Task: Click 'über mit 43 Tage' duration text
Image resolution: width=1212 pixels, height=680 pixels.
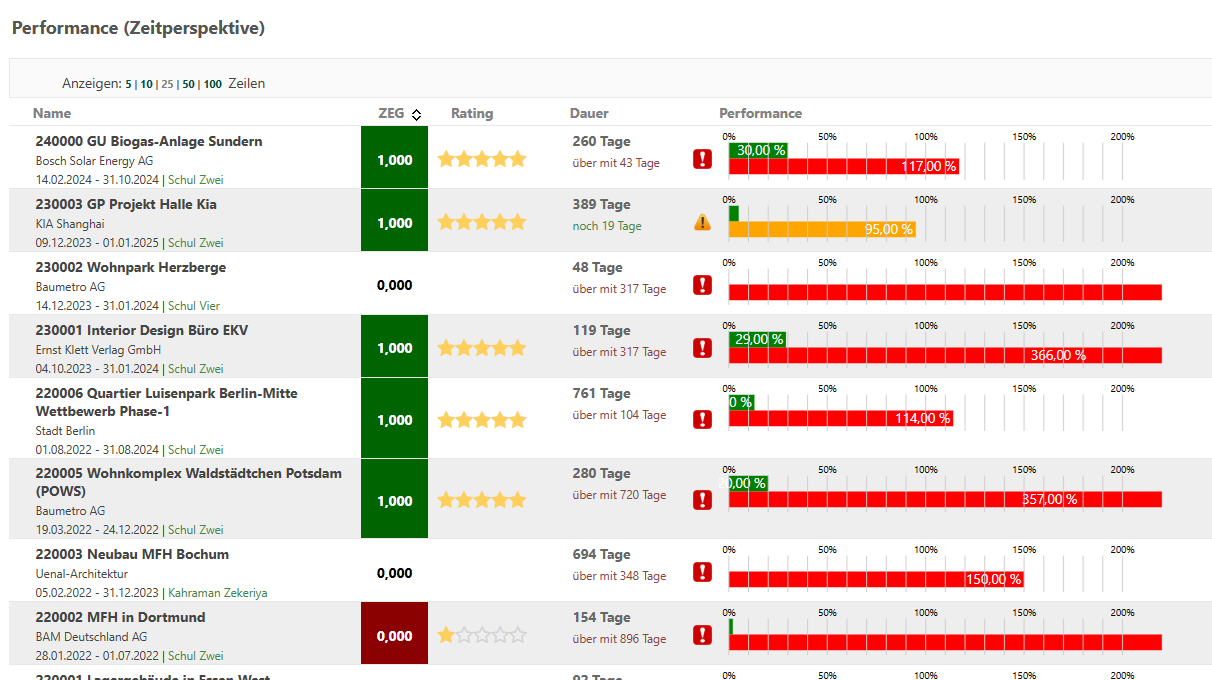Action: coord(616,163)
